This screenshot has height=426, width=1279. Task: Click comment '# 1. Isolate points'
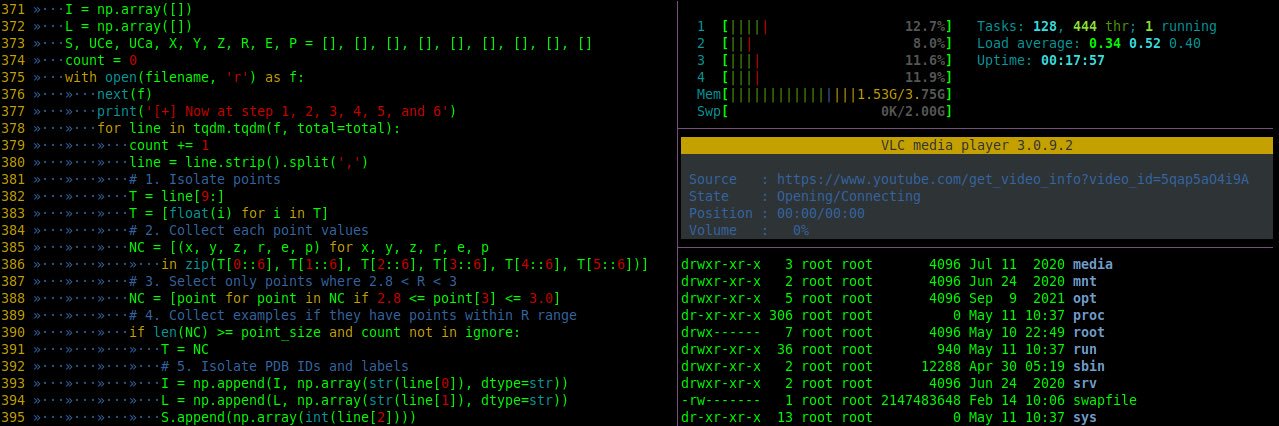[x=205, y=179]
